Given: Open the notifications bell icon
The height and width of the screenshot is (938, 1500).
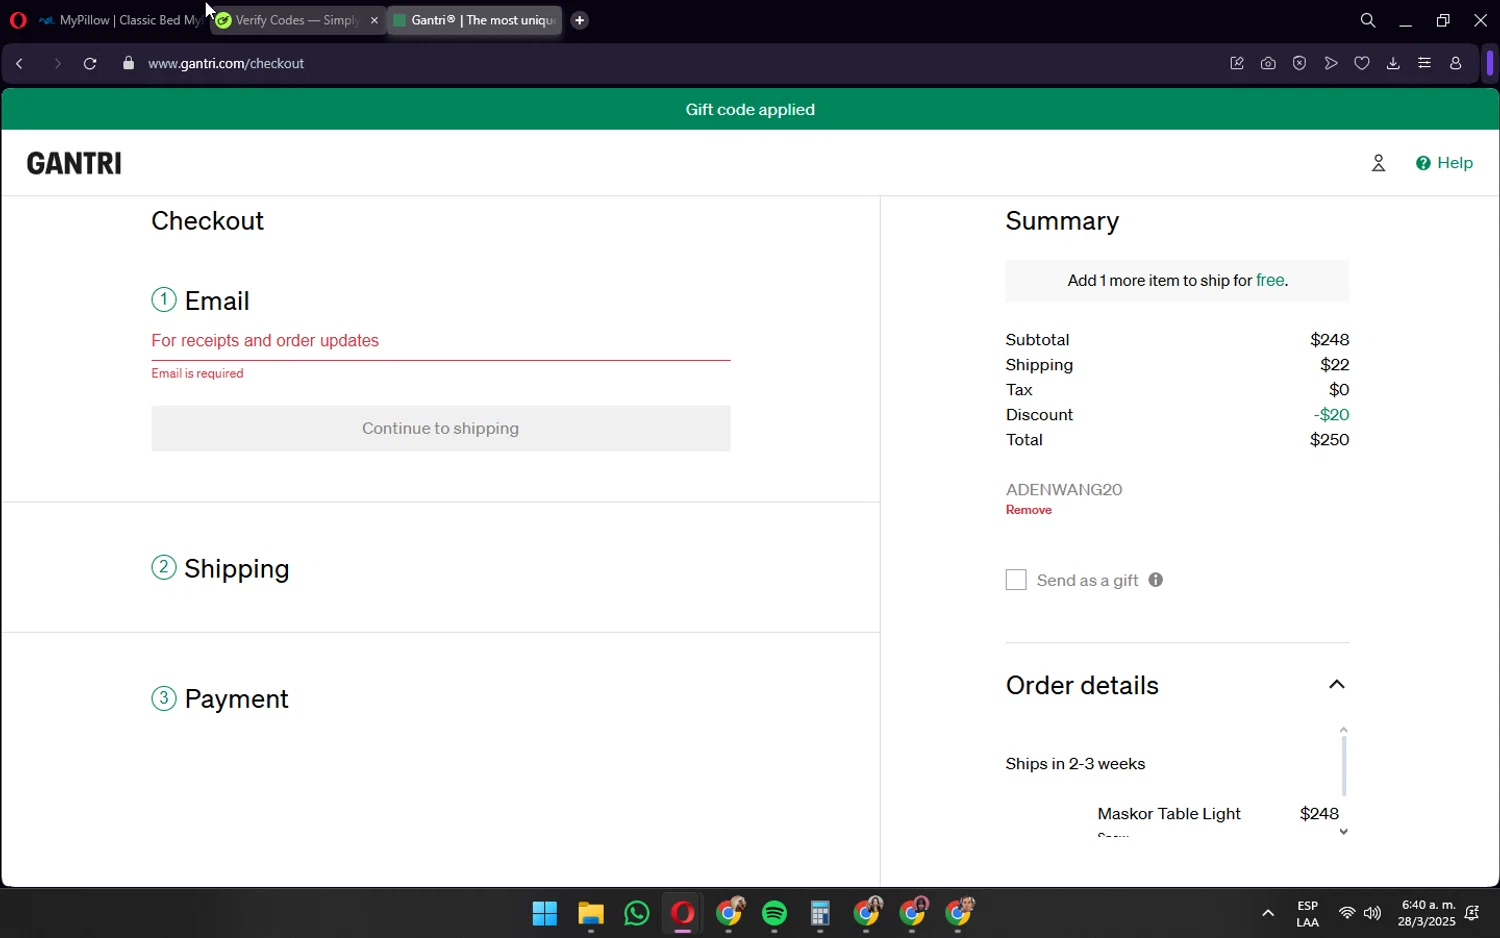Looking at the screenshot, I should (x=1472, y=913).
